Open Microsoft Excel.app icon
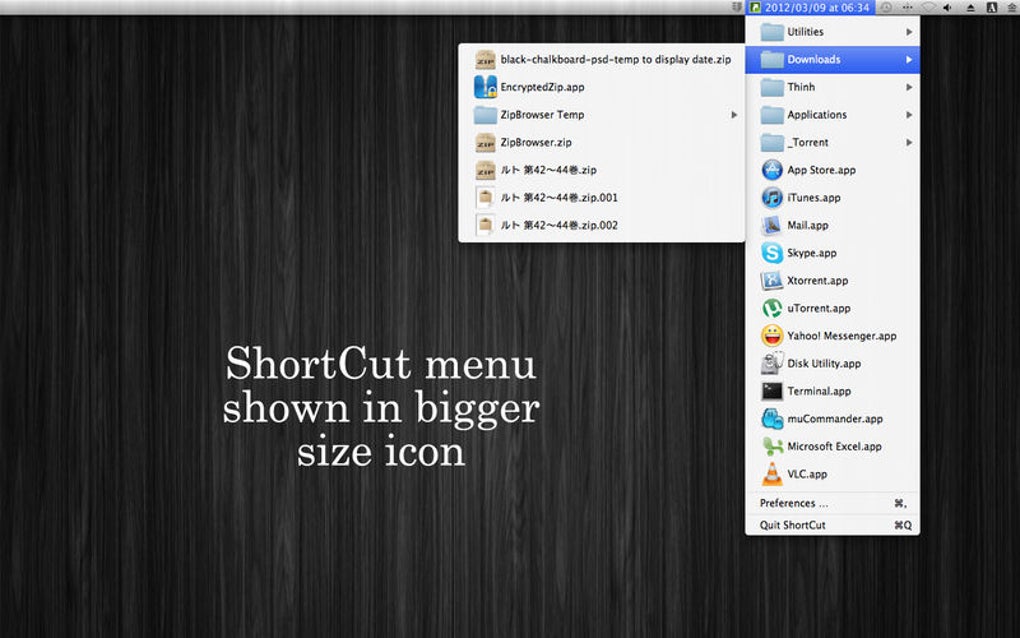The height and width of the screenshot is (638, 1020). 772,446
